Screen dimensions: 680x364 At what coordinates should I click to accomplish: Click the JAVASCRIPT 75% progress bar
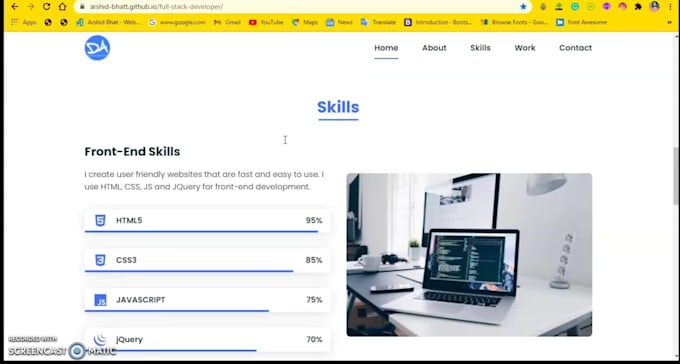177,311
